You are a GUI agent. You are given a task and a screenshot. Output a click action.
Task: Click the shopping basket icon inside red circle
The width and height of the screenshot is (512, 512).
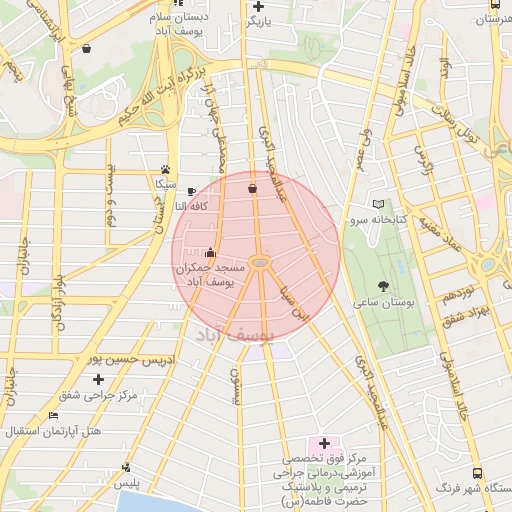[x=253, y=188]
